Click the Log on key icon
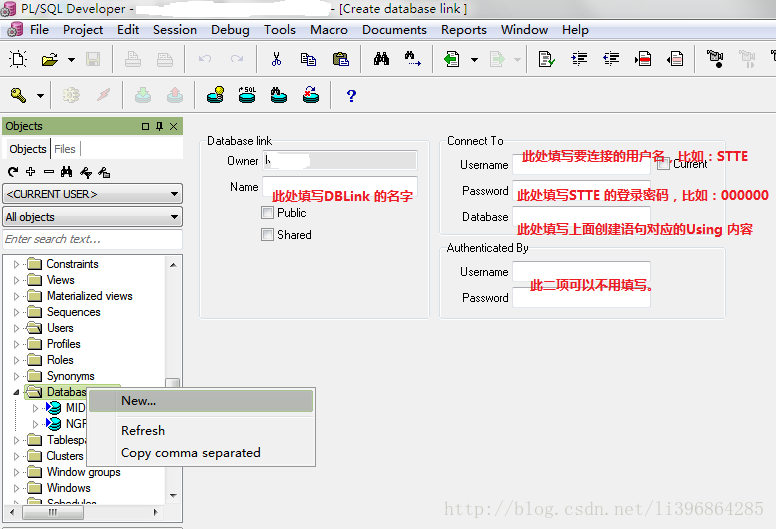This screenshot has height=529, width=776. click(18, 95)
